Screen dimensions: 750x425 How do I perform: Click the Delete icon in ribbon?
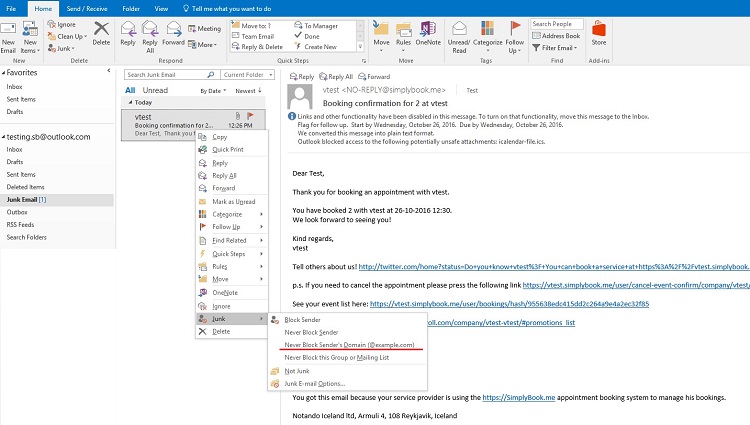pyautogui.click(x=101, y=32)
